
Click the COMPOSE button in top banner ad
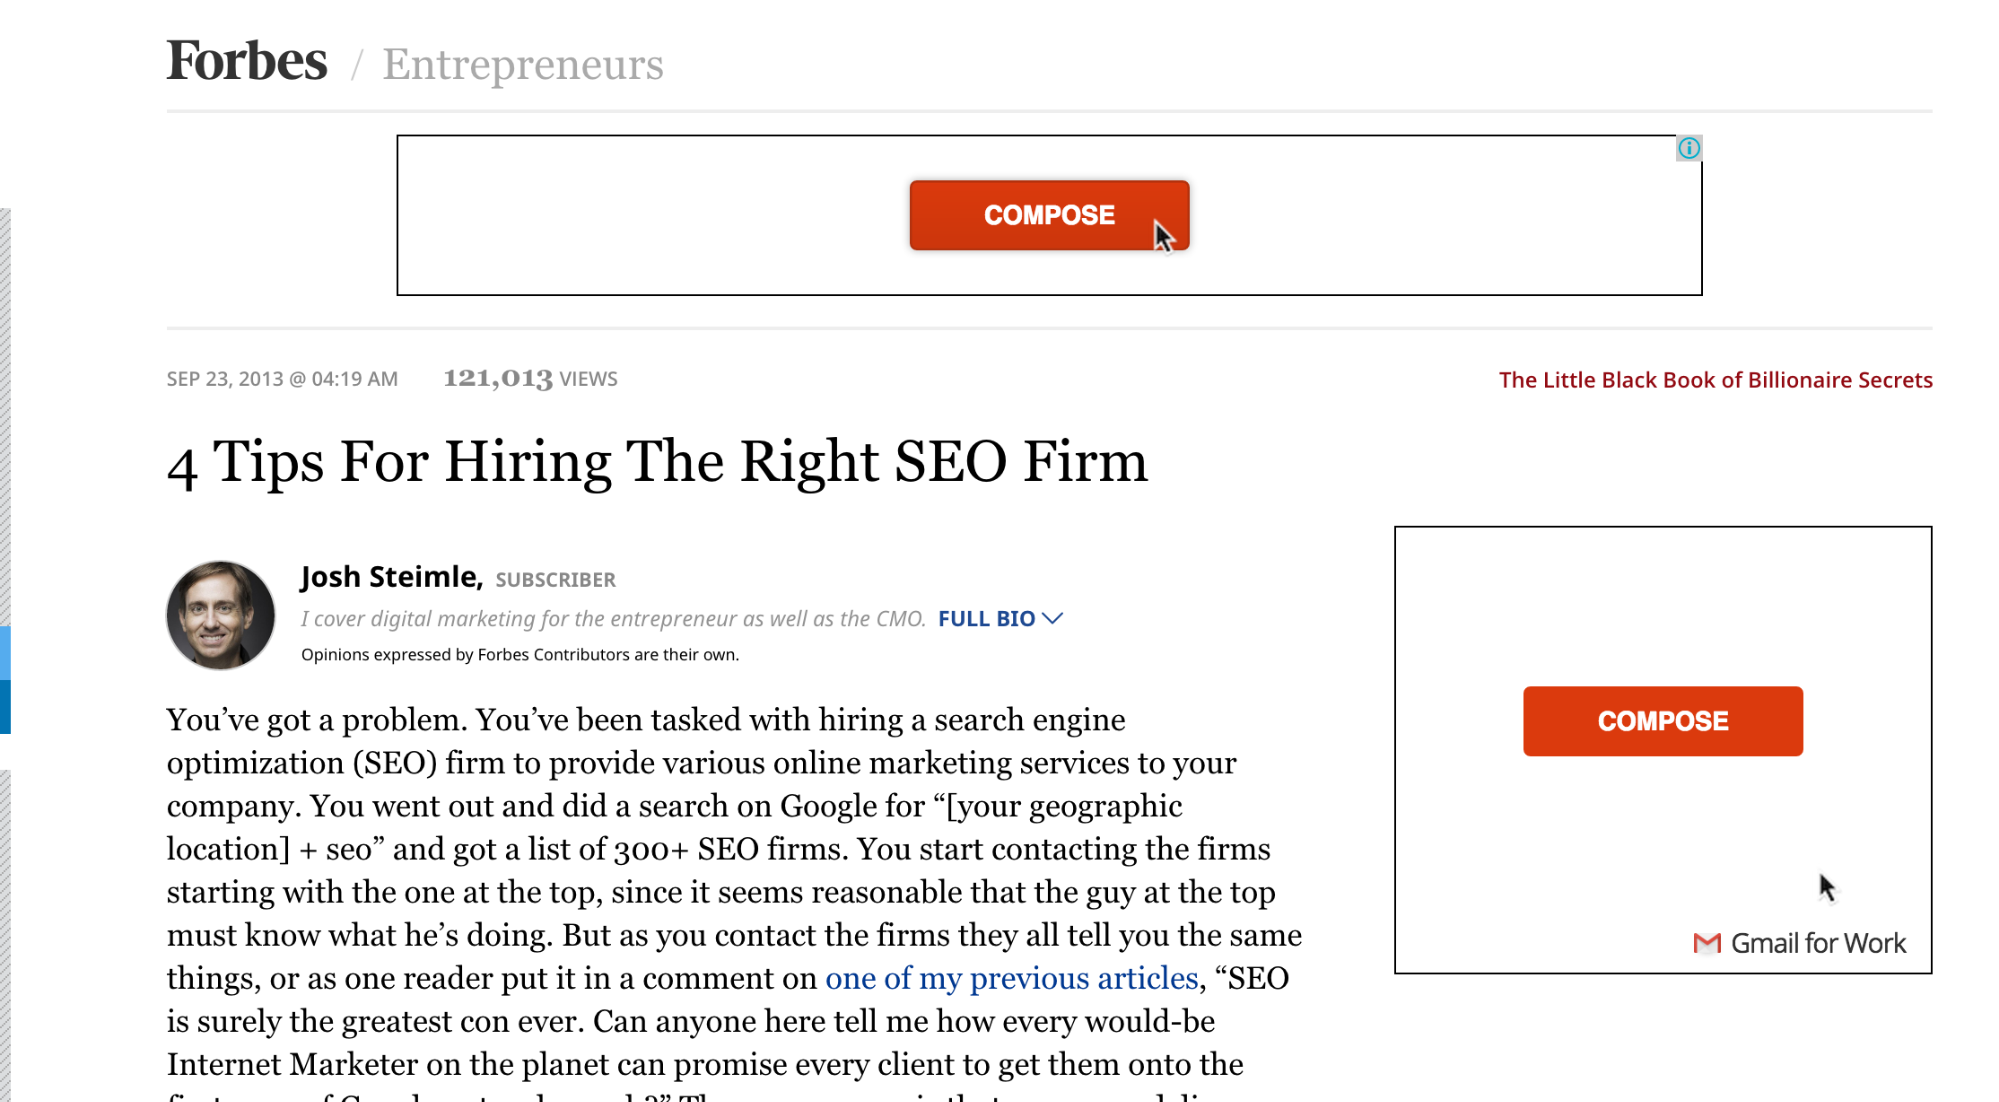(1049, 215)
